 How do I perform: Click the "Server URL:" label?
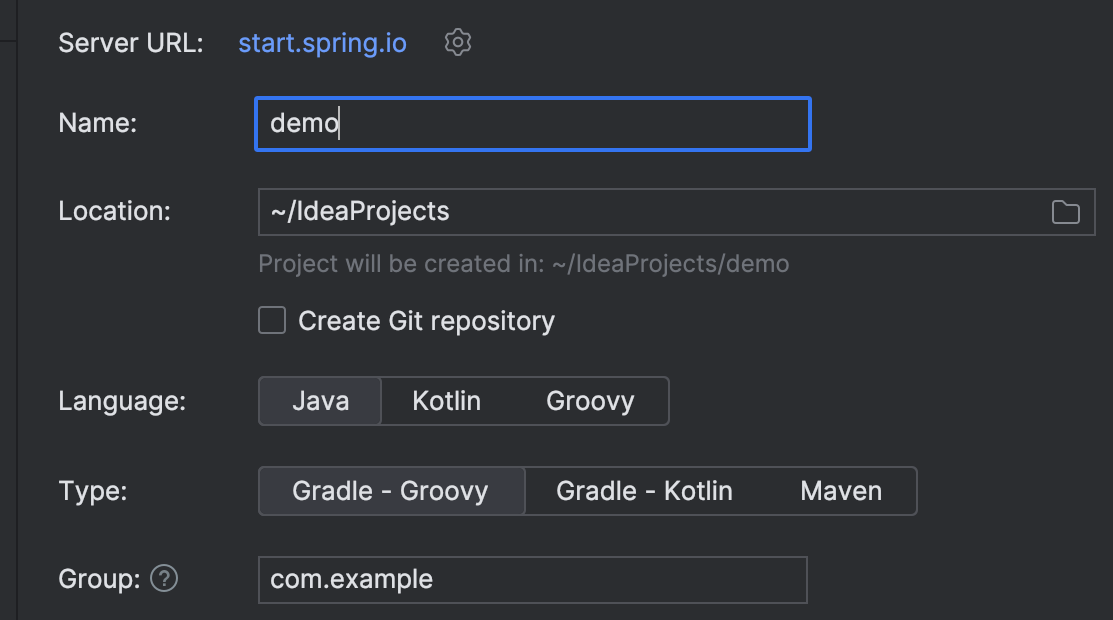[131, 44]
